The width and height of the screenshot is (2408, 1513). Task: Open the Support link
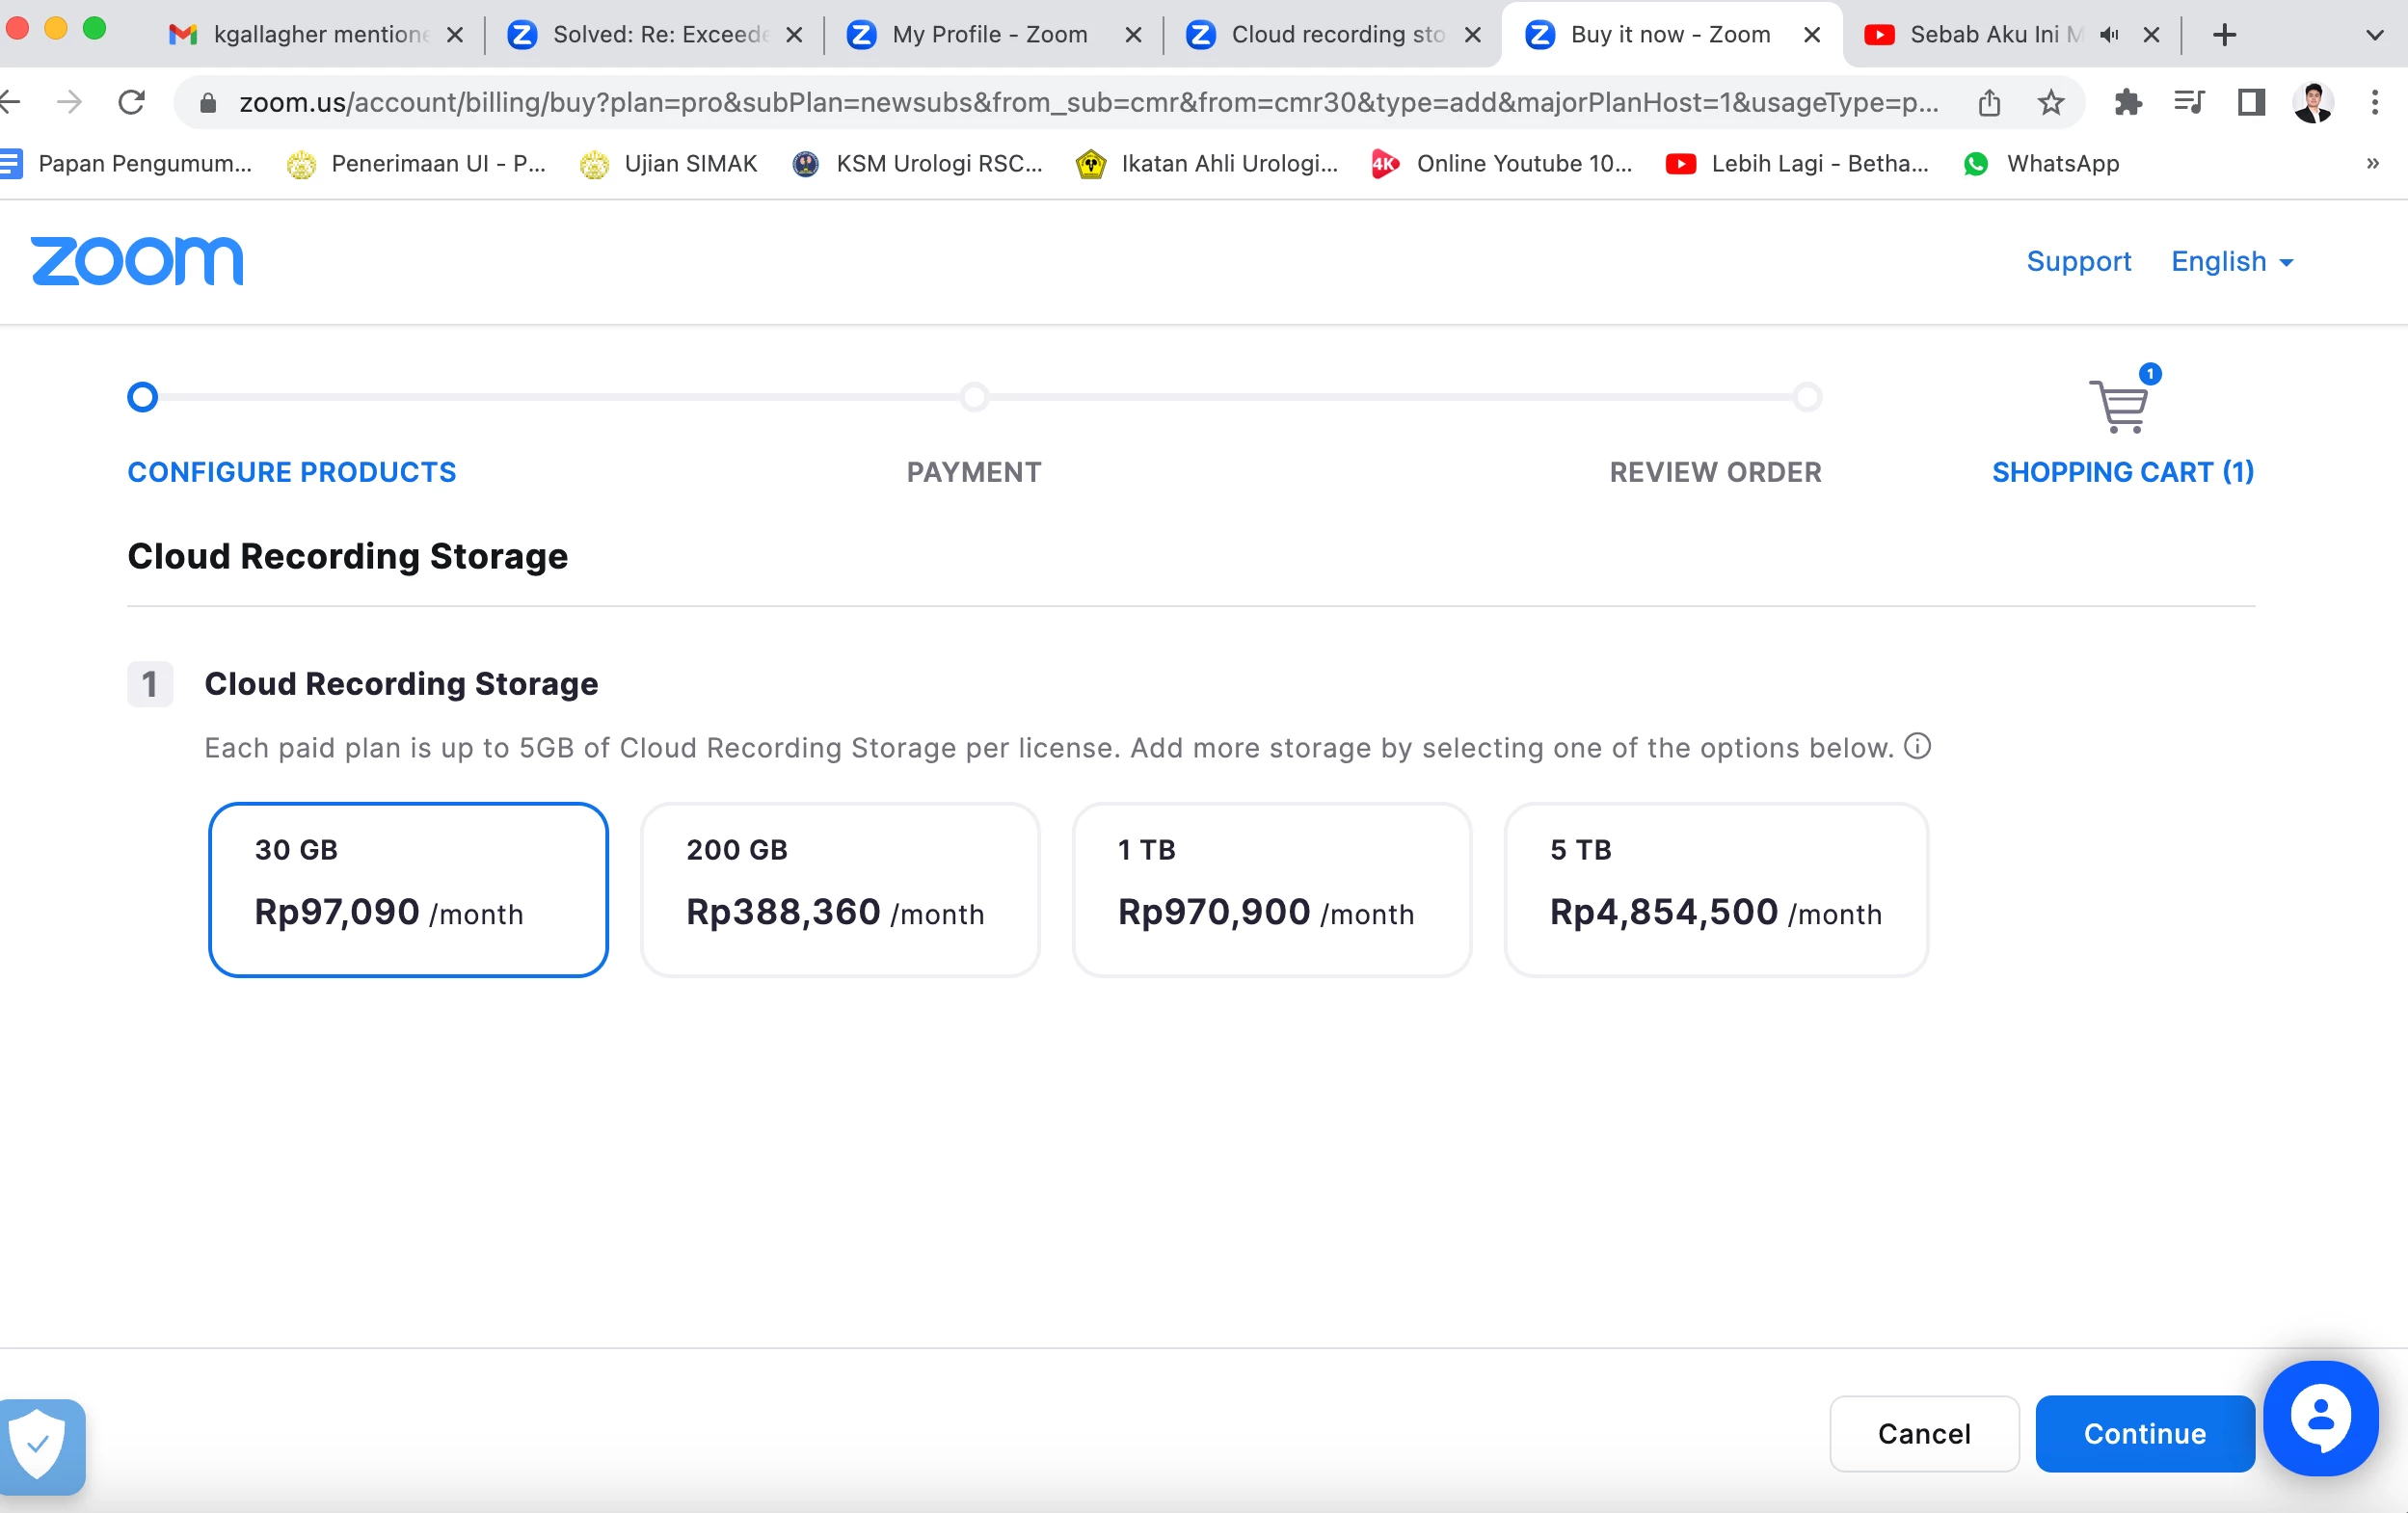2078,262
